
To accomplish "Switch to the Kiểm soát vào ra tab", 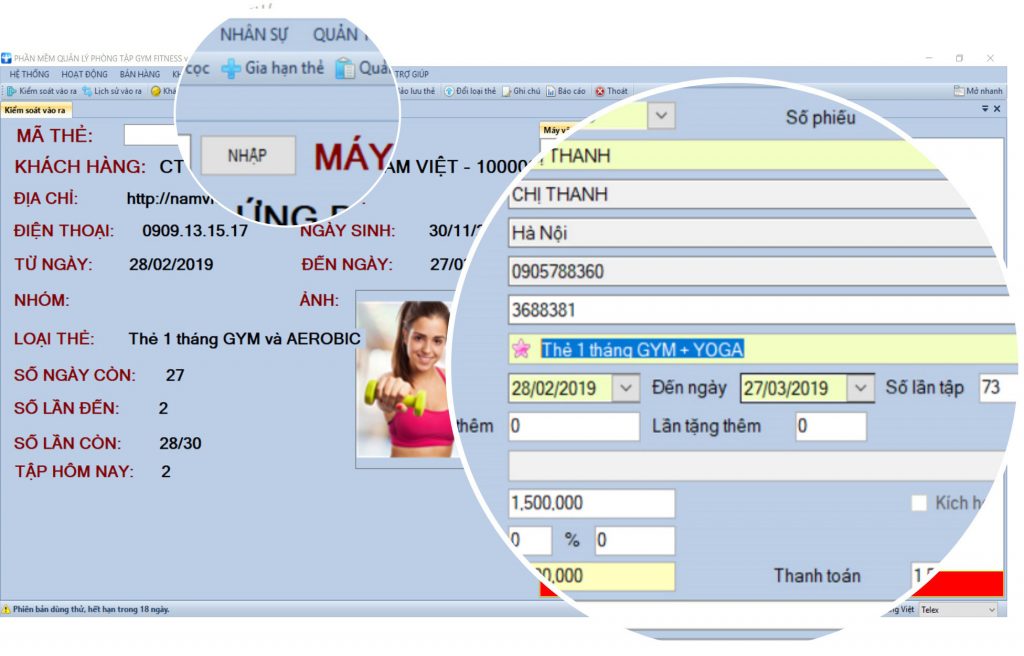I will pos(33,110).
